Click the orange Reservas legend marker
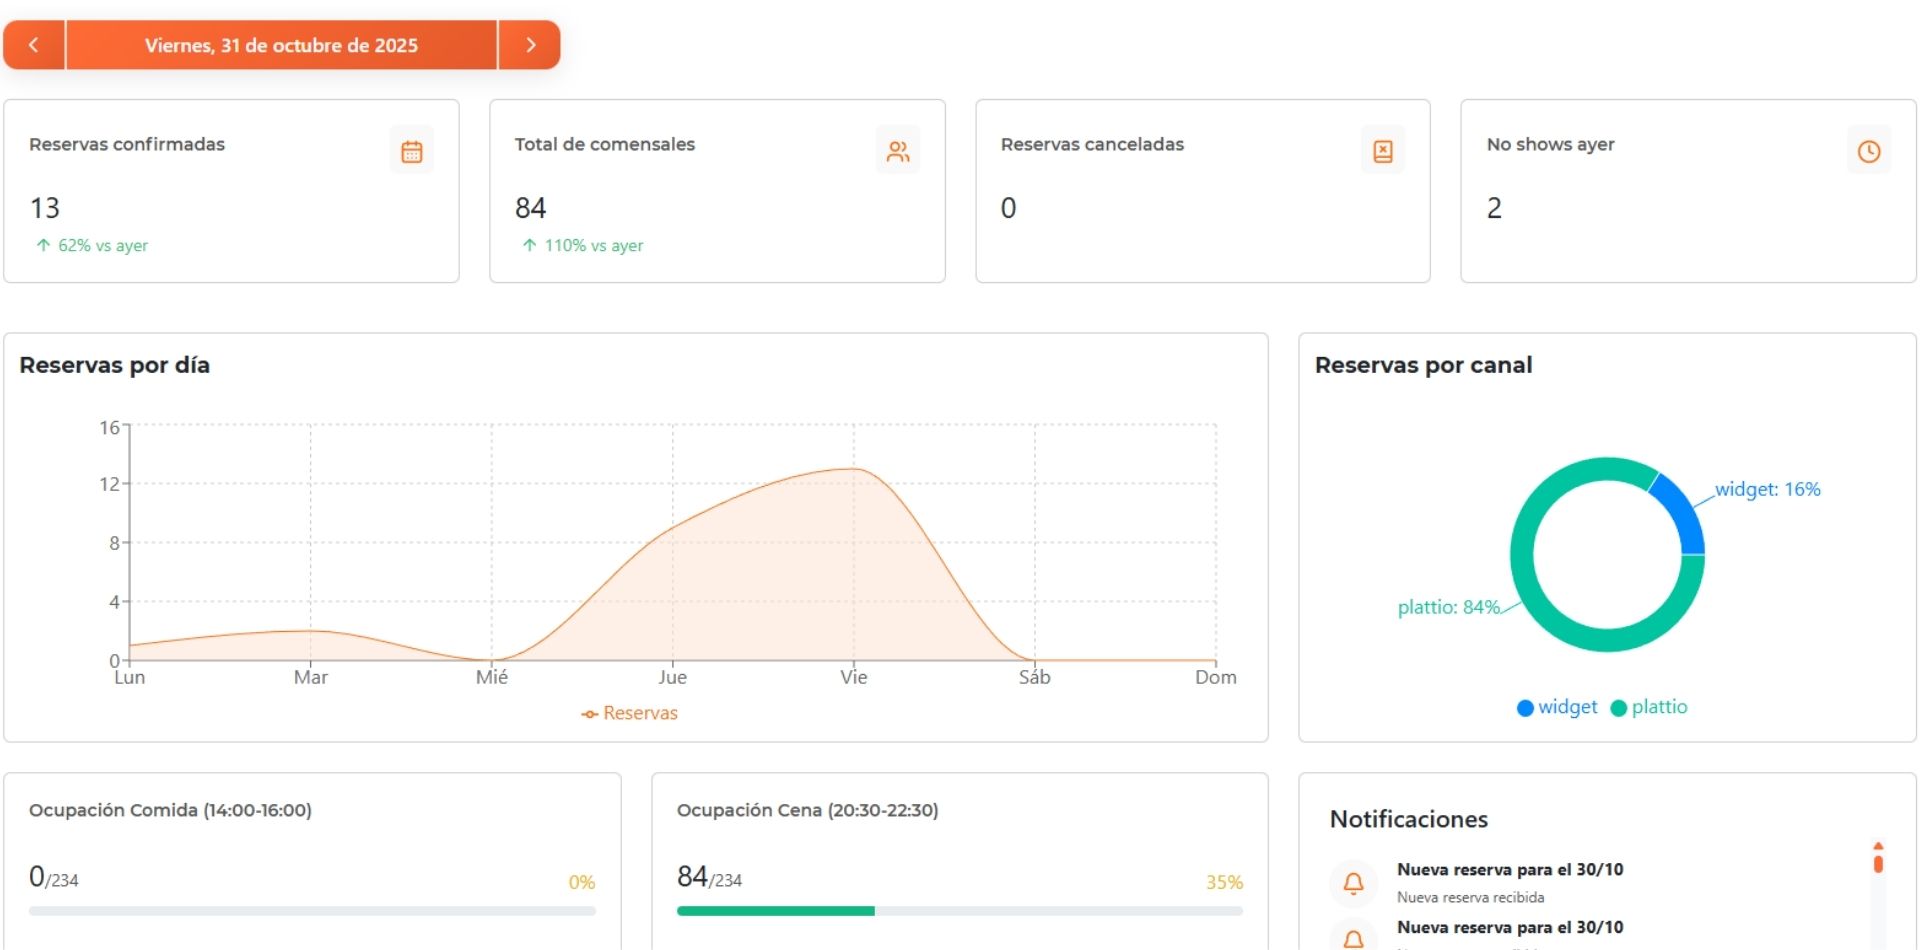 (x=590, y=712)
